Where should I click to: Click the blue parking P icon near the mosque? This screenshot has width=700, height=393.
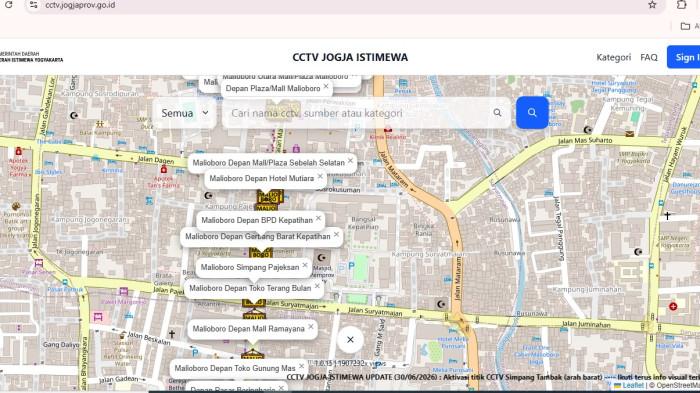[x=351, y=266]
